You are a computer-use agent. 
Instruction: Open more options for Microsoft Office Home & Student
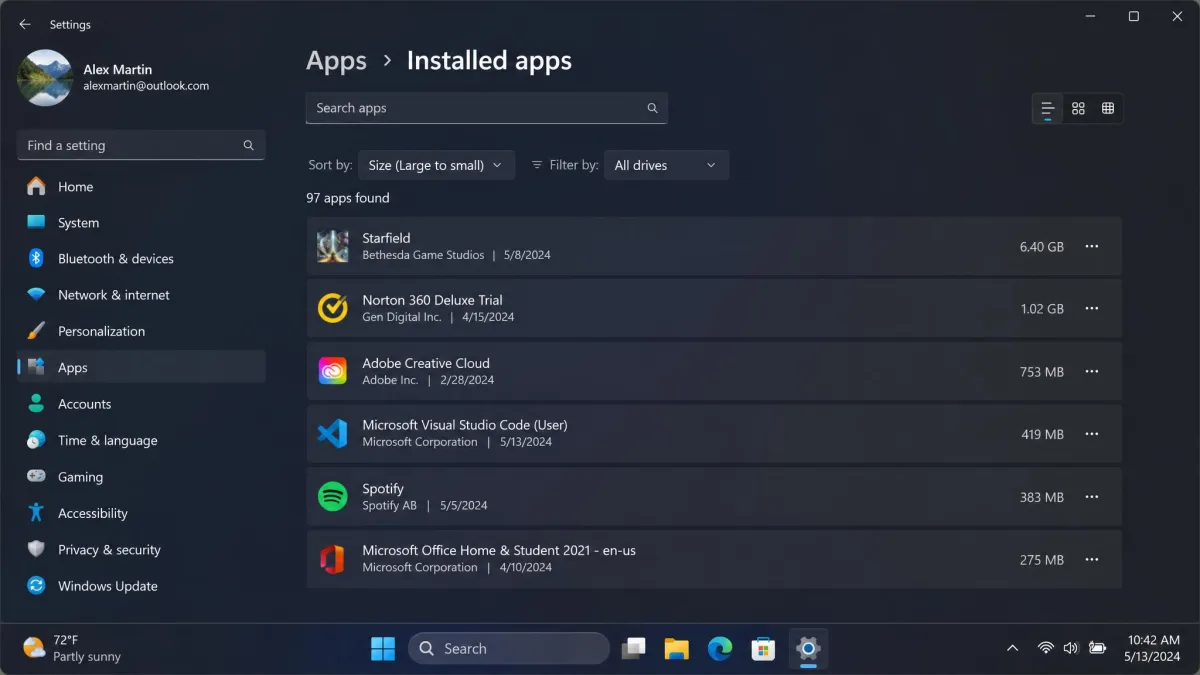(1092, 560)
